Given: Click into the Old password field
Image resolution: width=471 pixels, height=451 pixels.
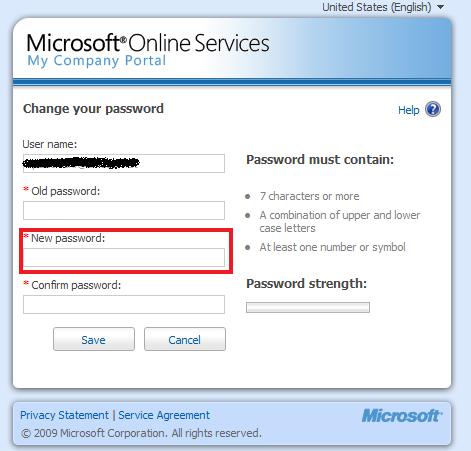Looking at the screenshot, I should 124,210.
